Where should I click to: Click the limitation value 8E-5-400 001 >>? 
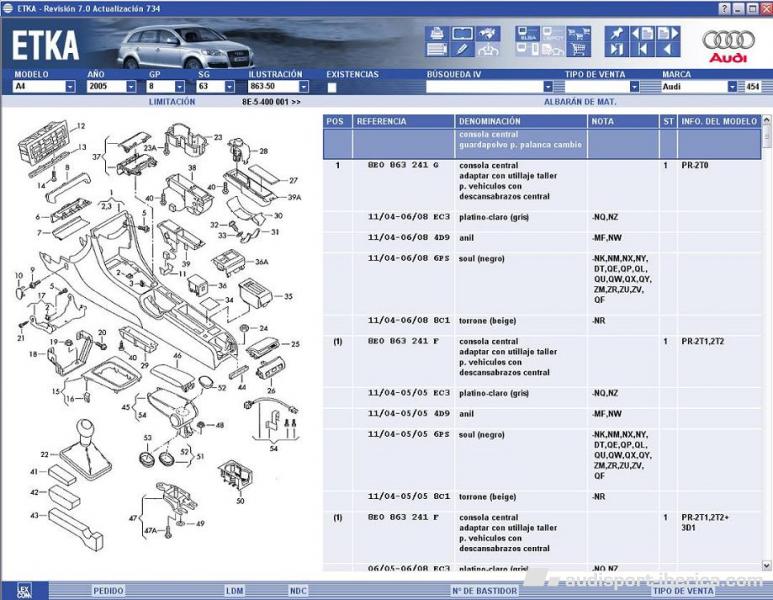pyautogui.click(x=271, y=102)
